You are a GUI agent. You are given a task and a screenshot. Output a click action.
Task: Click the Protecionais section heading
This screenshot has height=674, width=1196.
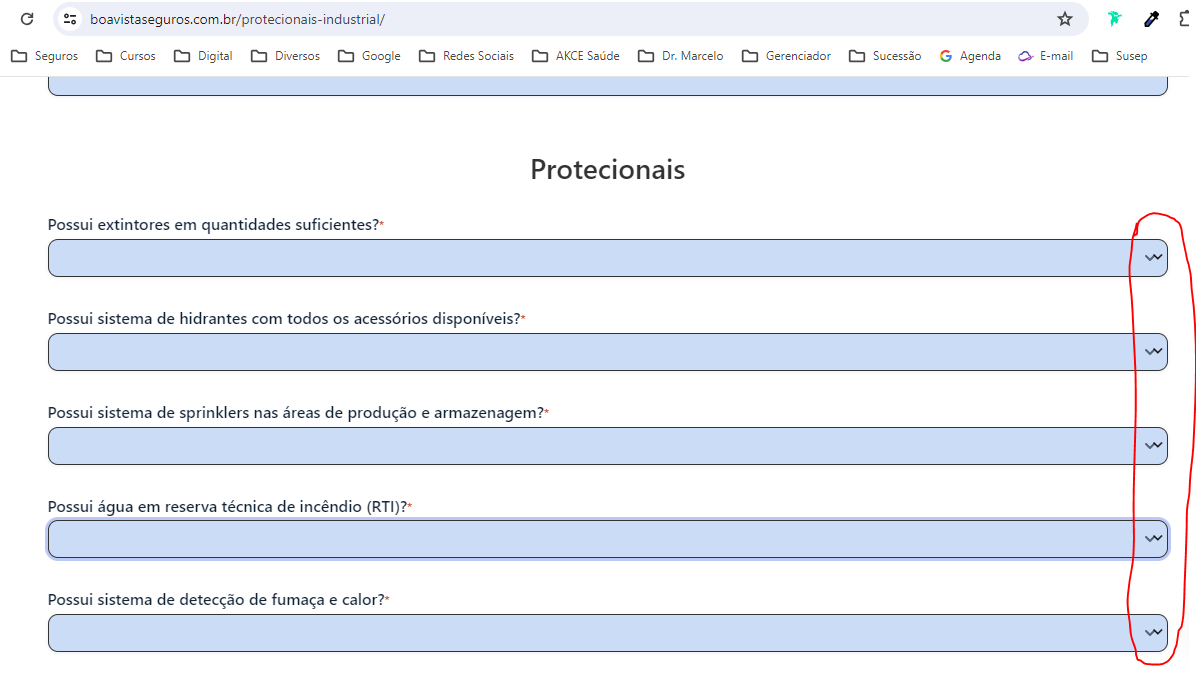608,169
